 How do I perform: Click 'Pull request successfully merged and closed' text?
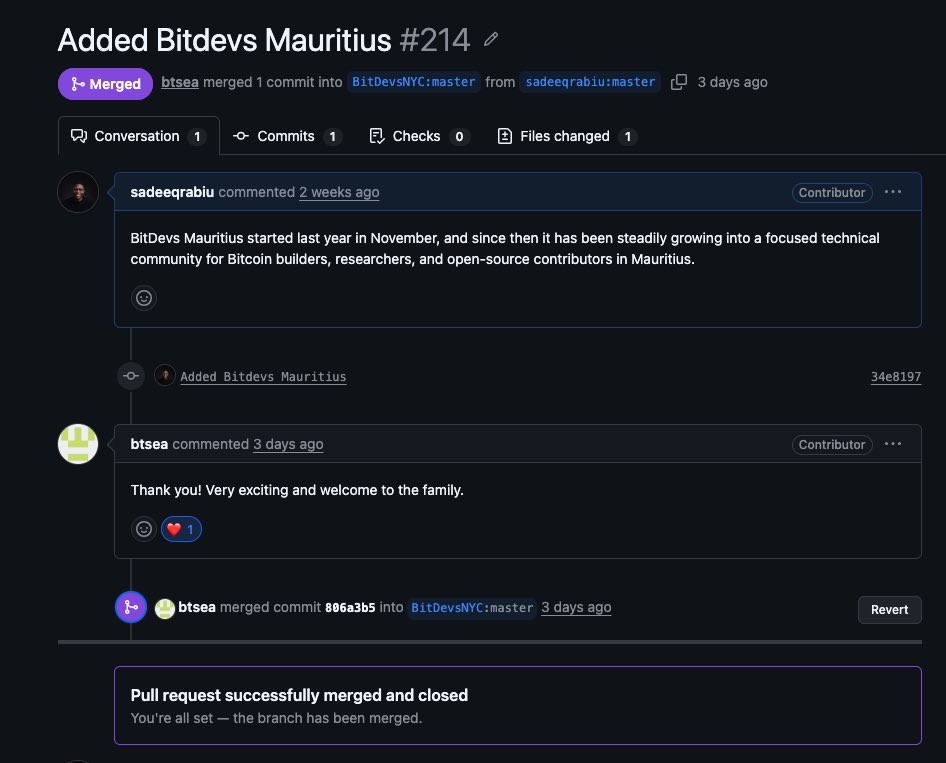pyautogui.click(x=299, y=695)
